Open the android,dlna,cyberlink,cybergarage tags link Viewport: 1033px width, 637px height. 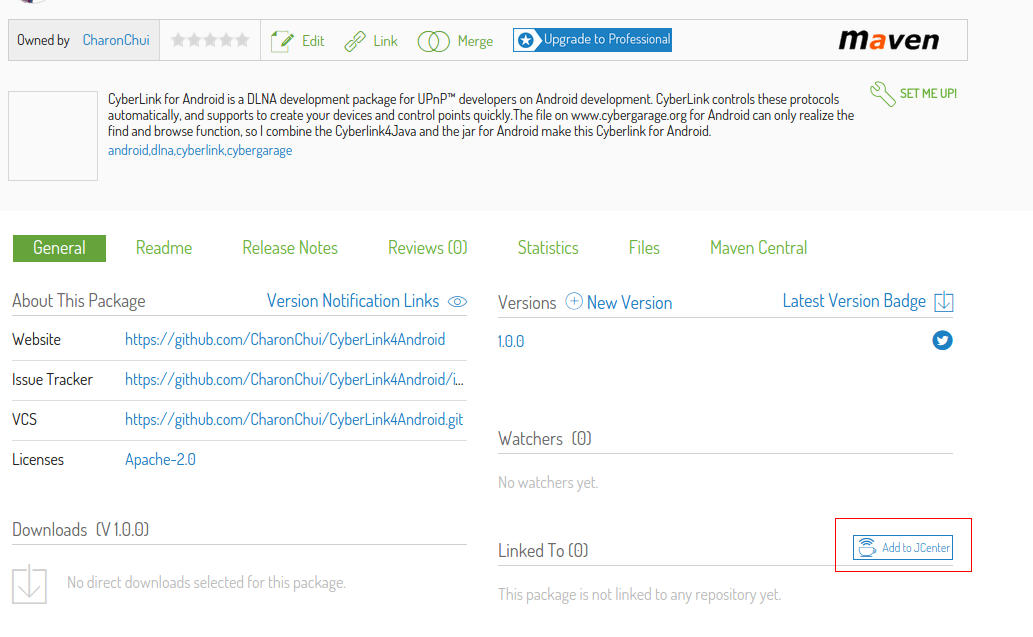click(x=200, y=150)
